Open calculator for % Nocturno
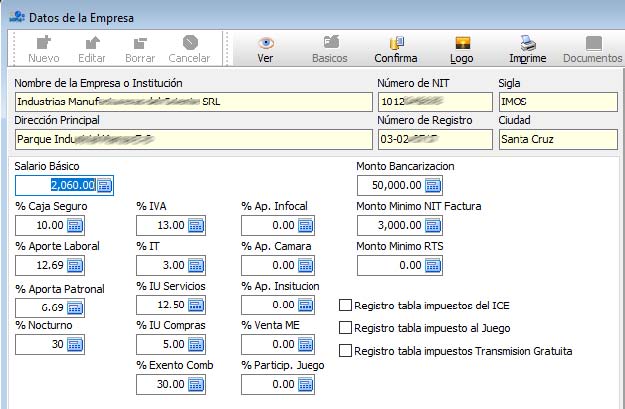 [x=75, y=344]
